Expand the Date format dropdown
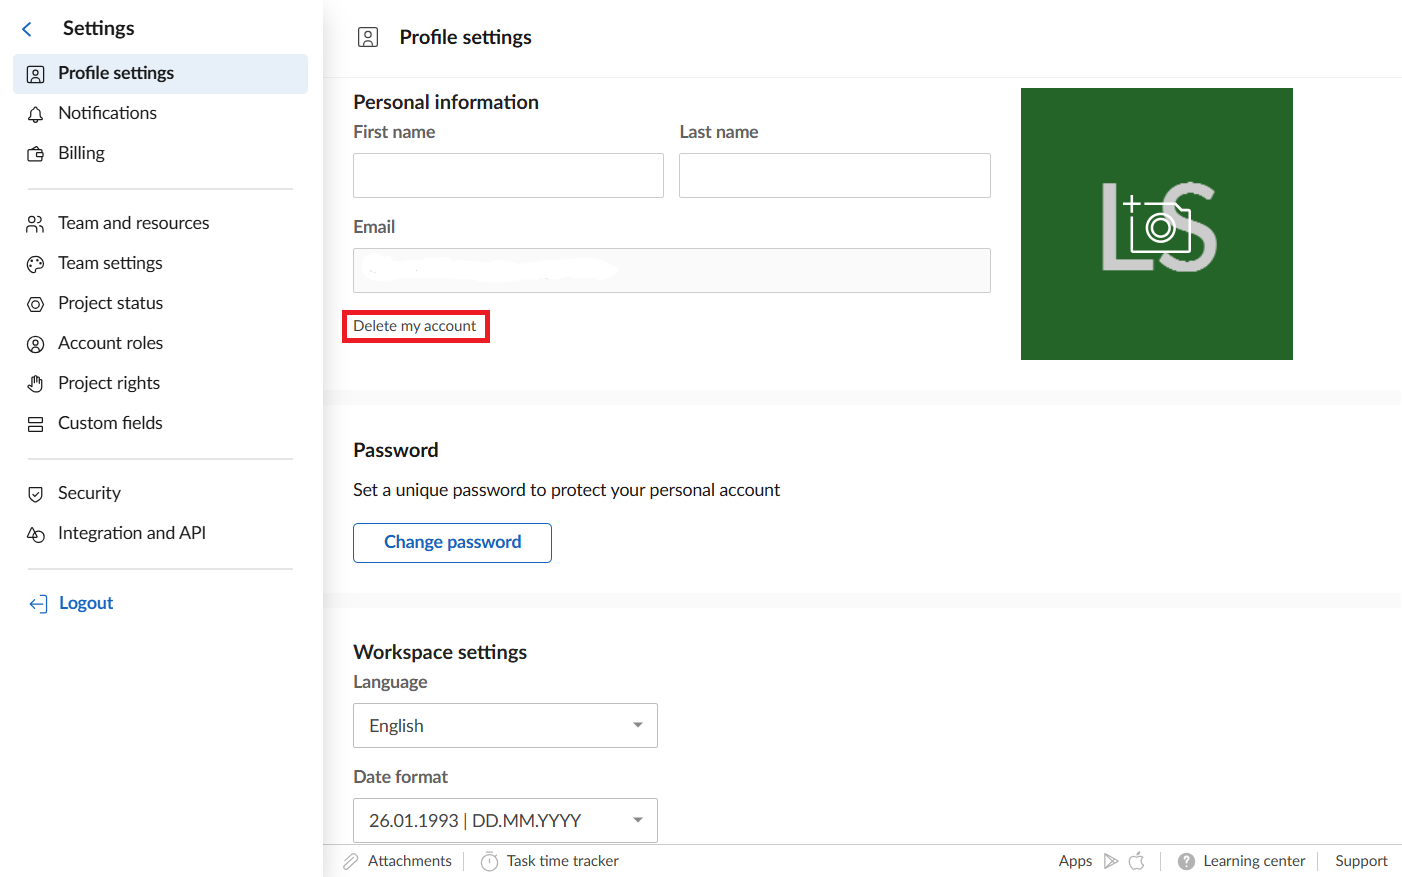 coord(505,821)
